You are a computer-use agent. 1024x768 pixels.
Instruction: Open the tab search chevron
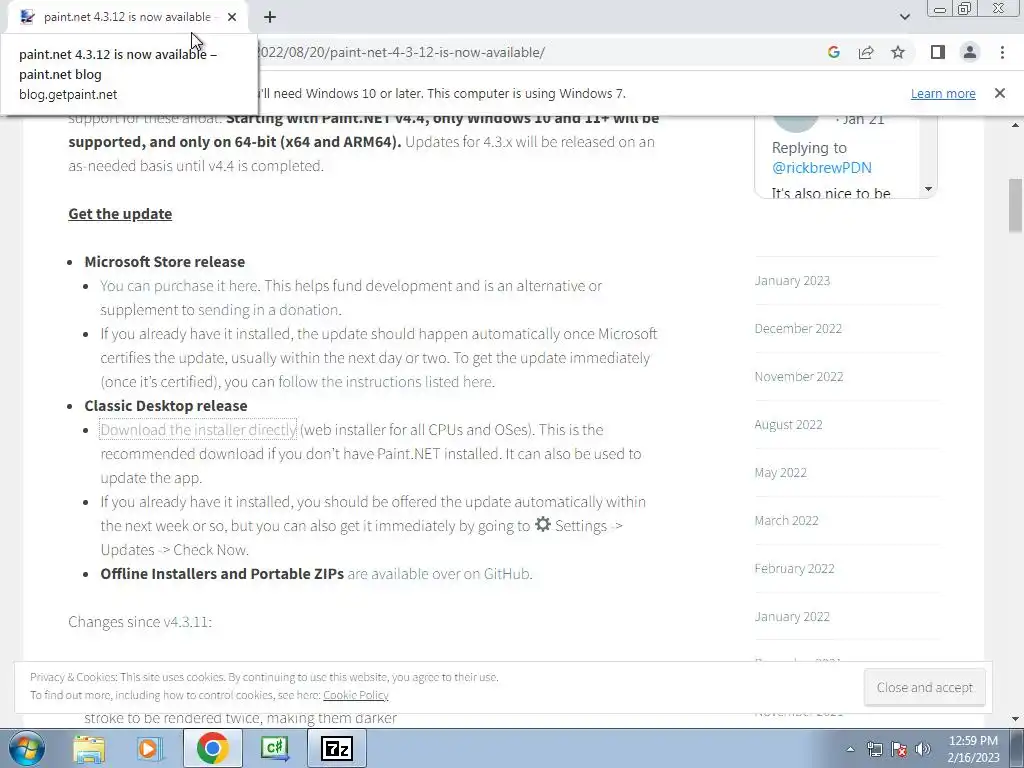point(904,17)
